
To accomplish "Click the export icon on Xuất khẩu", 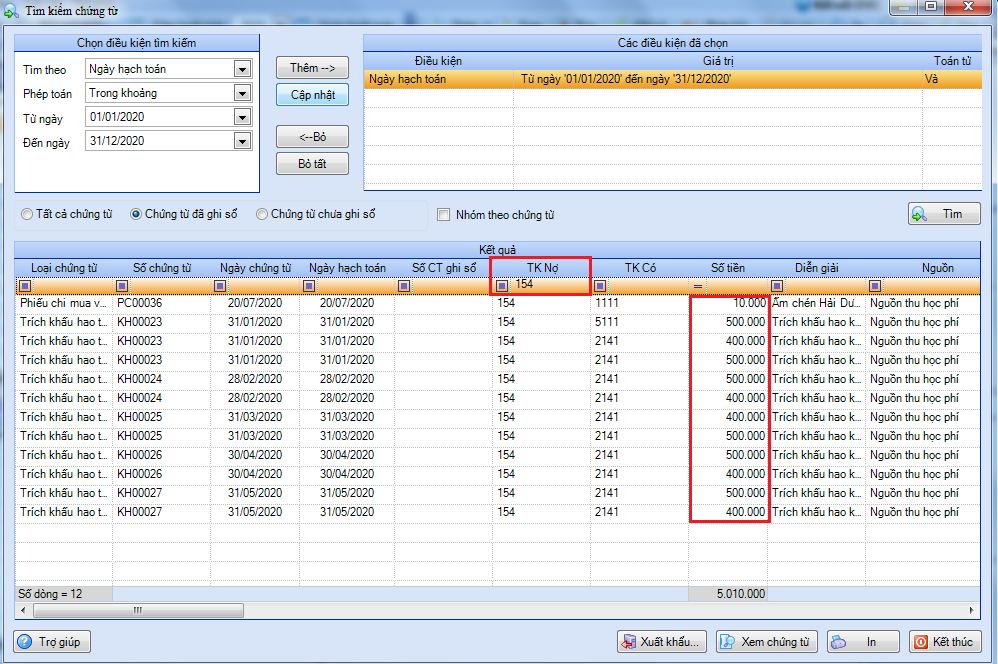I will tap(628, 642).
